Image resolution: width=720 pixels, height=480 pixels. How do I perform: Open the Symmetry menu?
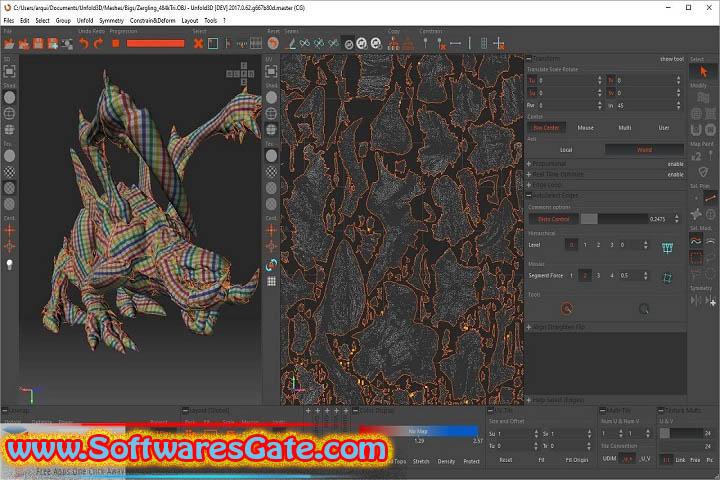112,21
